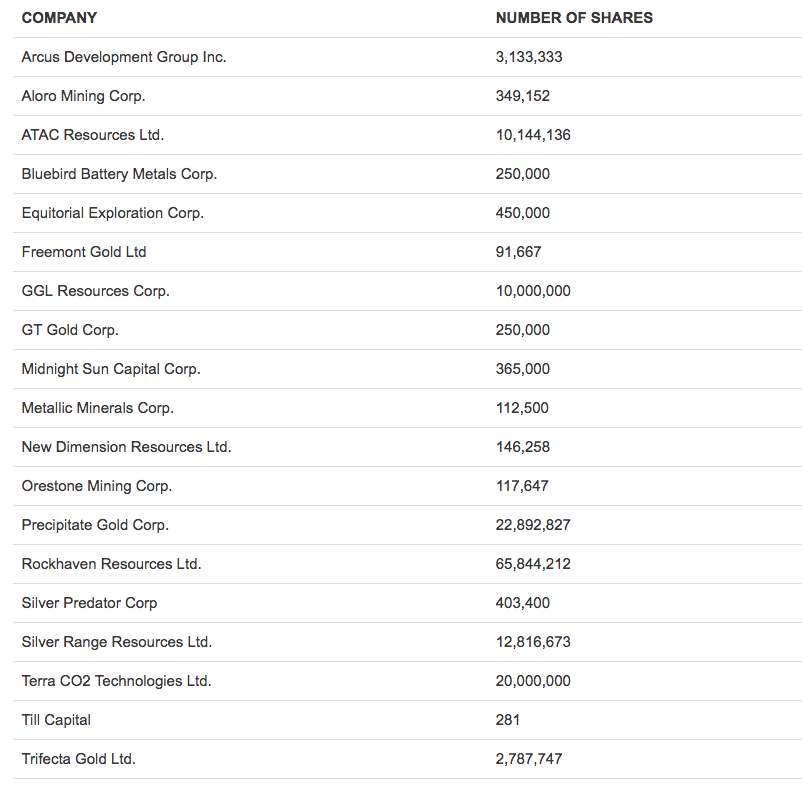The image size is (802, 804).
Task: Select Arcus Development Group Inc. row
Action: pos(407,57)
